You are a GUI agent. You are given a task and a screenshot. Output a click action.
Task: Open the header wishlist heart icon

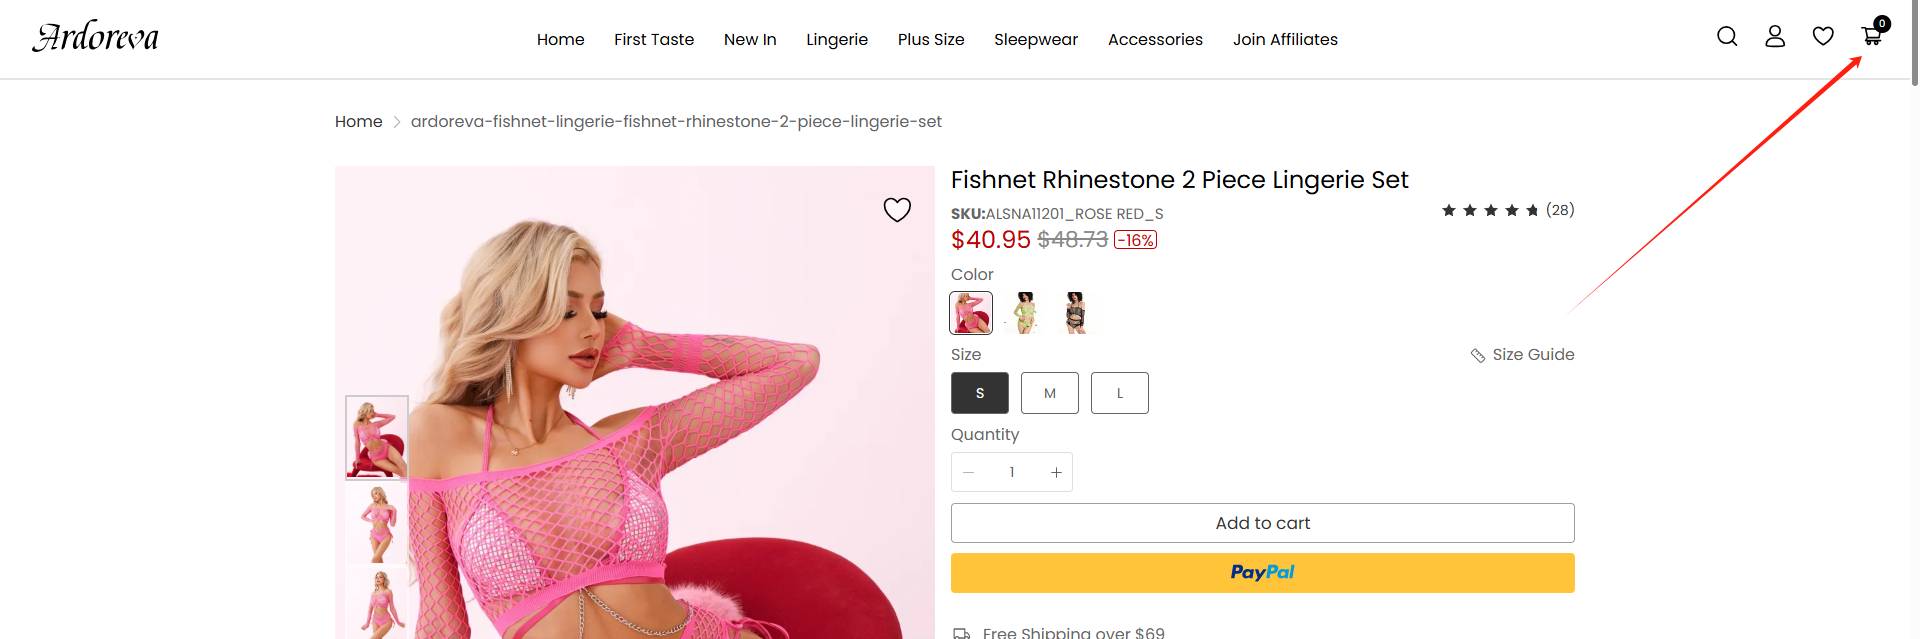click(x=1823, y=37)
